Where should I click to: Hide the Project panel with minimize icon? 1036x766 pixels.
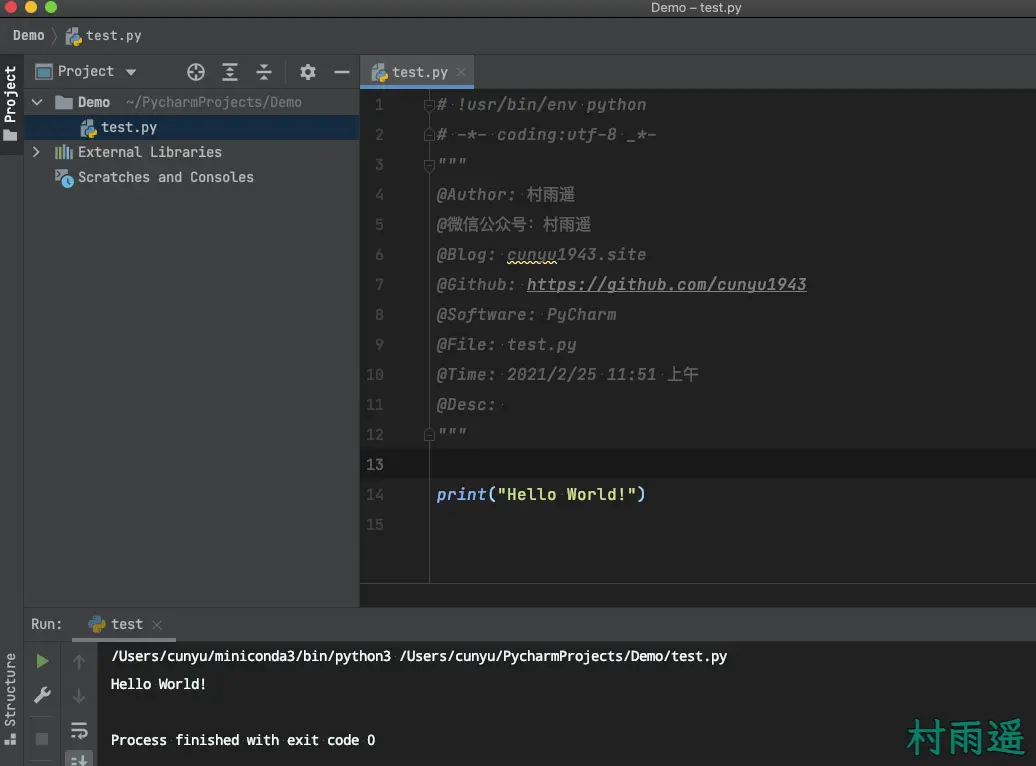pyautogui.click(x=341, y=72)
